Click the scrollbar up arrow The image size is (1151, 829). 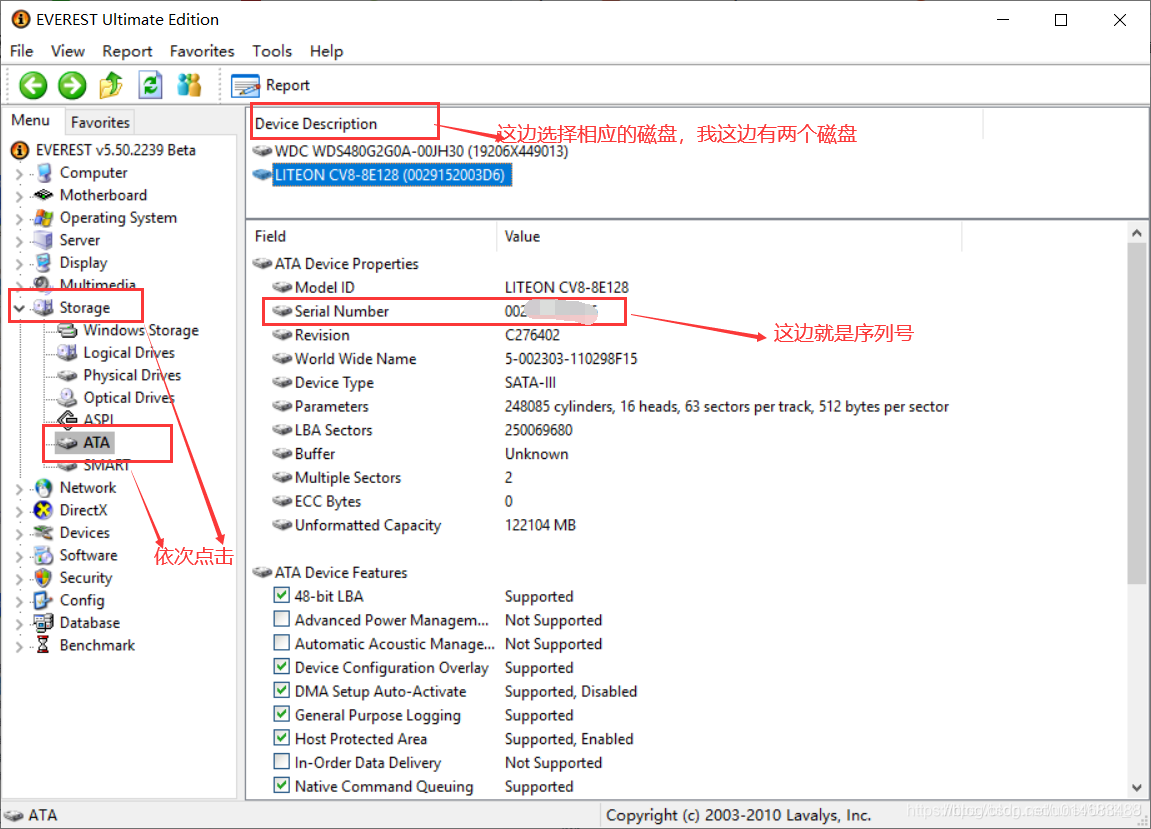[1136, 234]
